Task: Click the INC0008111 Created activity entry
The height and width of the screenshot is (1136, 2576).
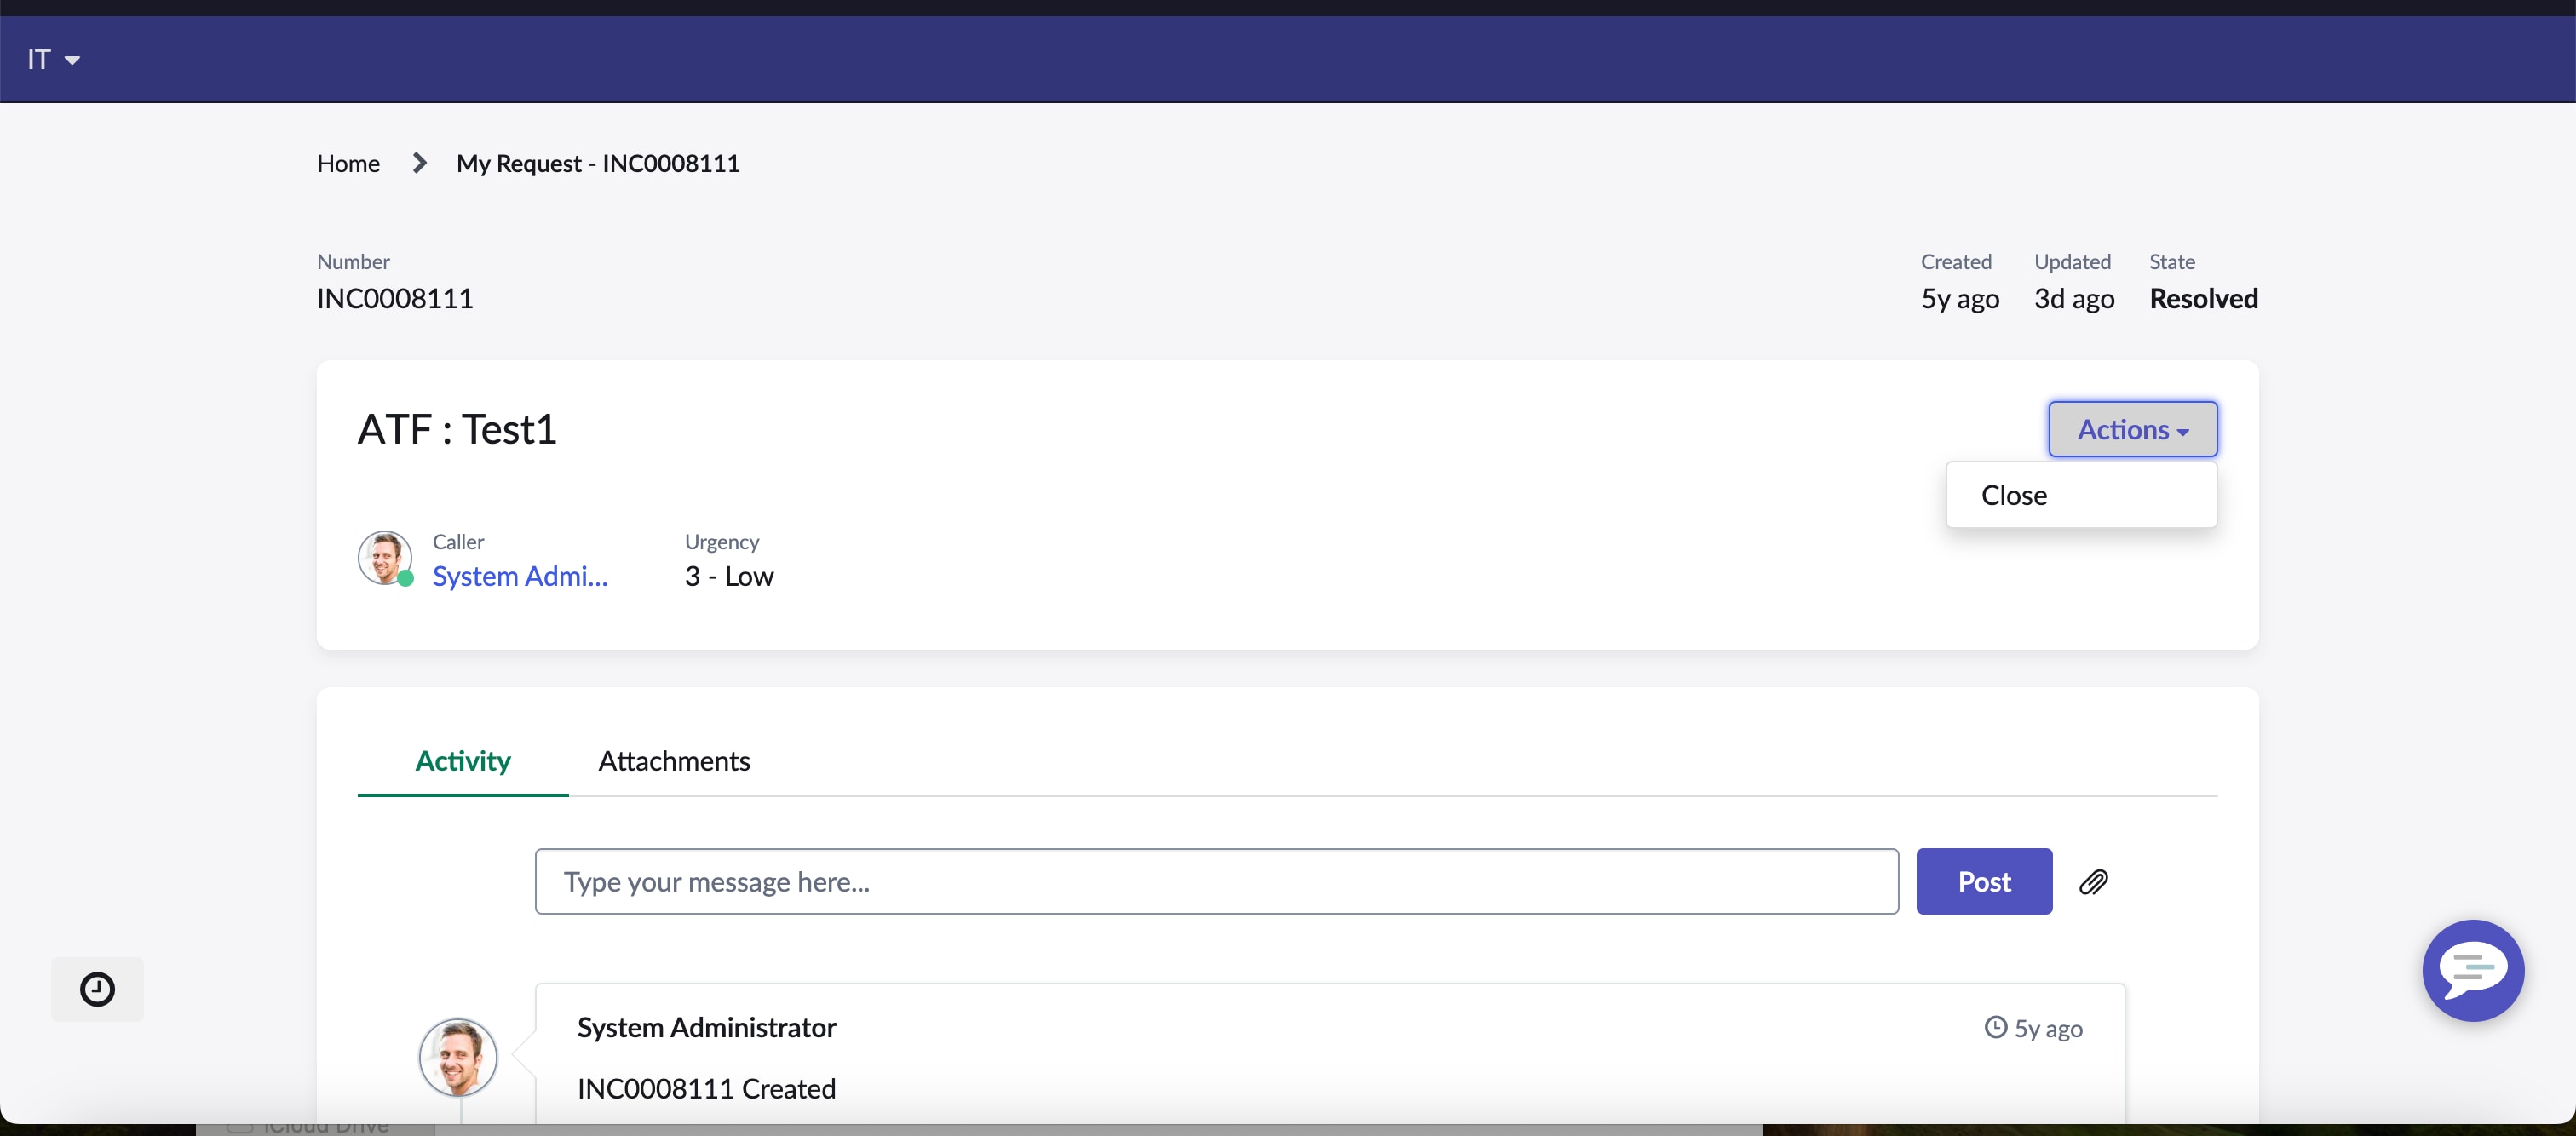Action: tap(705, 1088)
